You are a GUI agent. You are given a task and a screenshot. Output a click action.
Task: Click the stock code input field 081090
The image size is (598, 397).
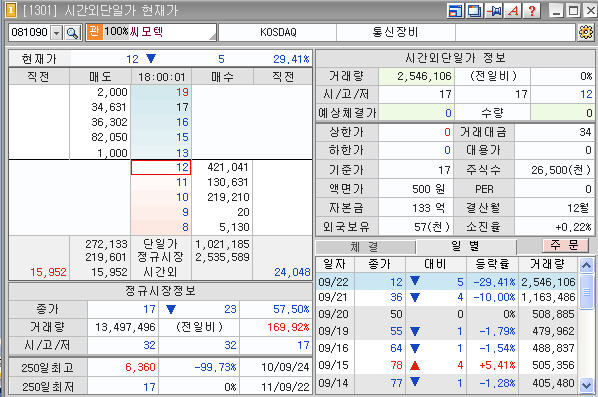click(x=30, y=33)
